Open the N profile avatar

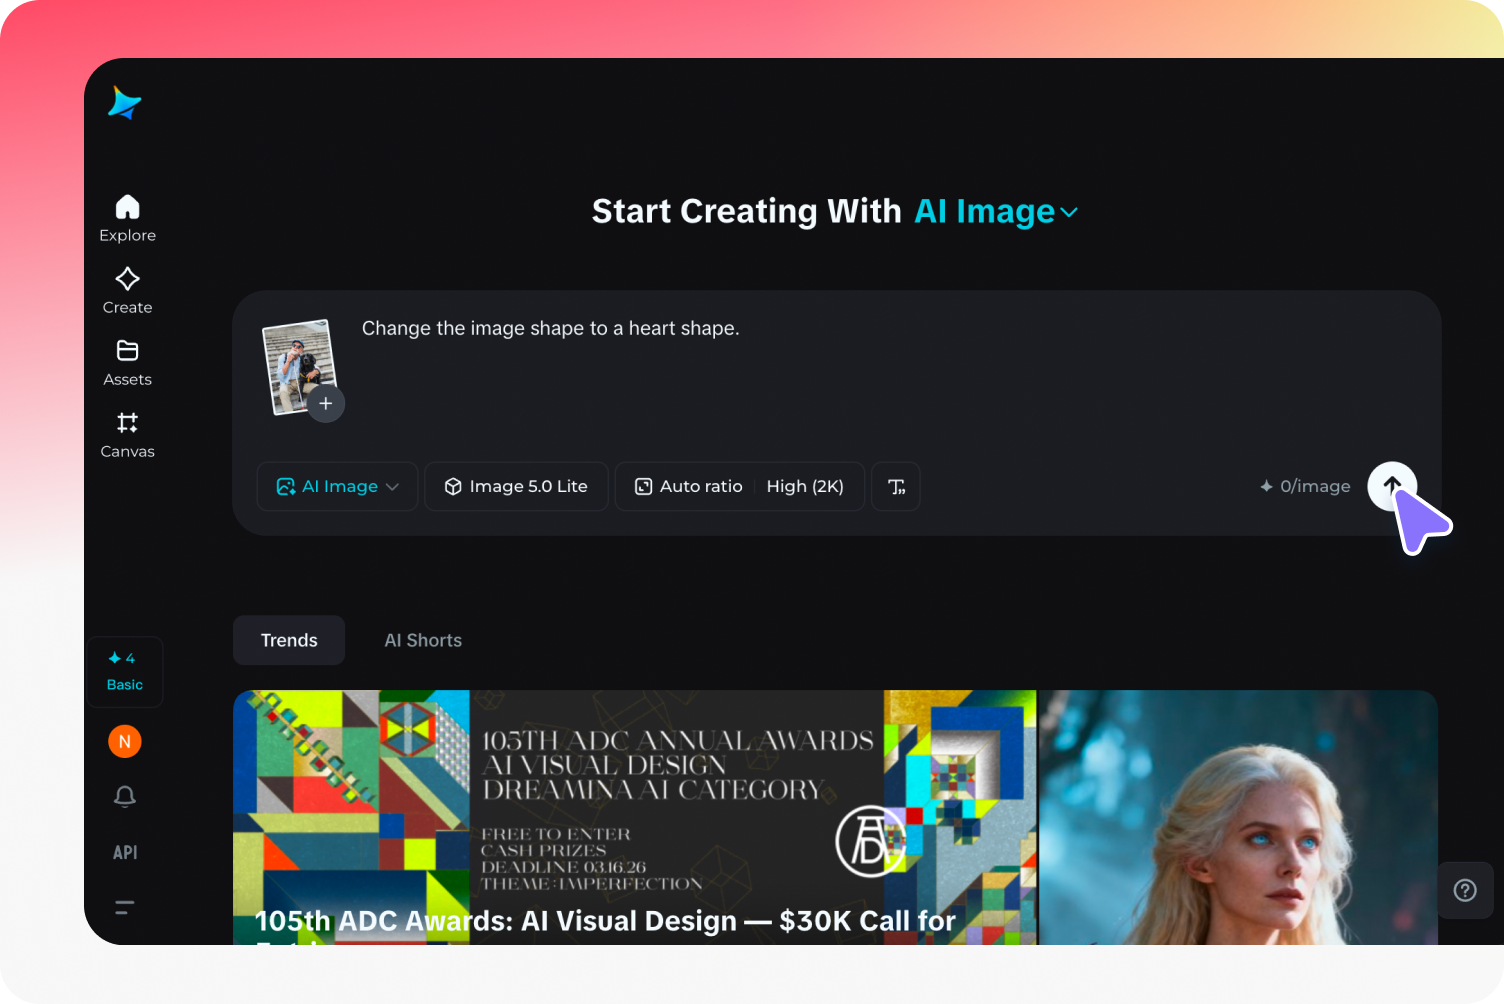coord(124,741)
